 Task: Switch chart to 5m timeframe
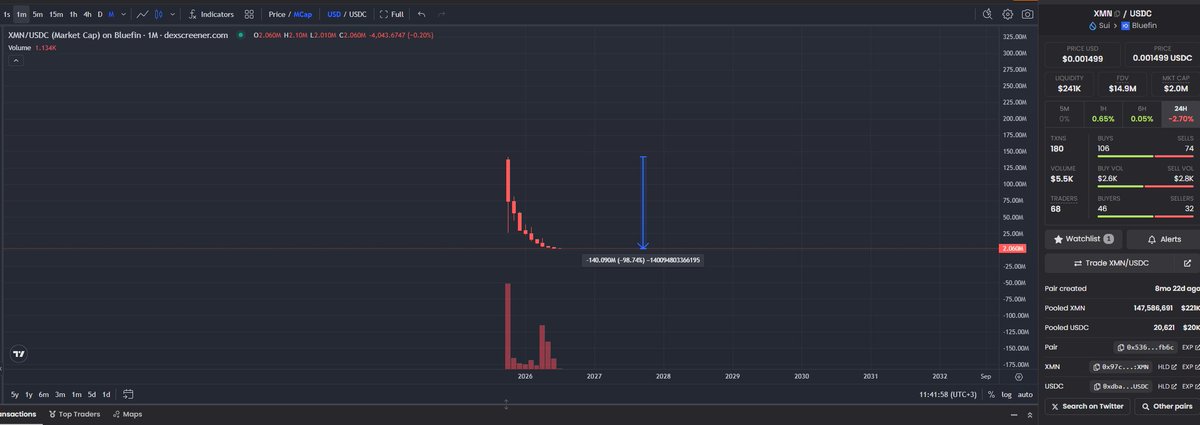[x=37, y=15]
